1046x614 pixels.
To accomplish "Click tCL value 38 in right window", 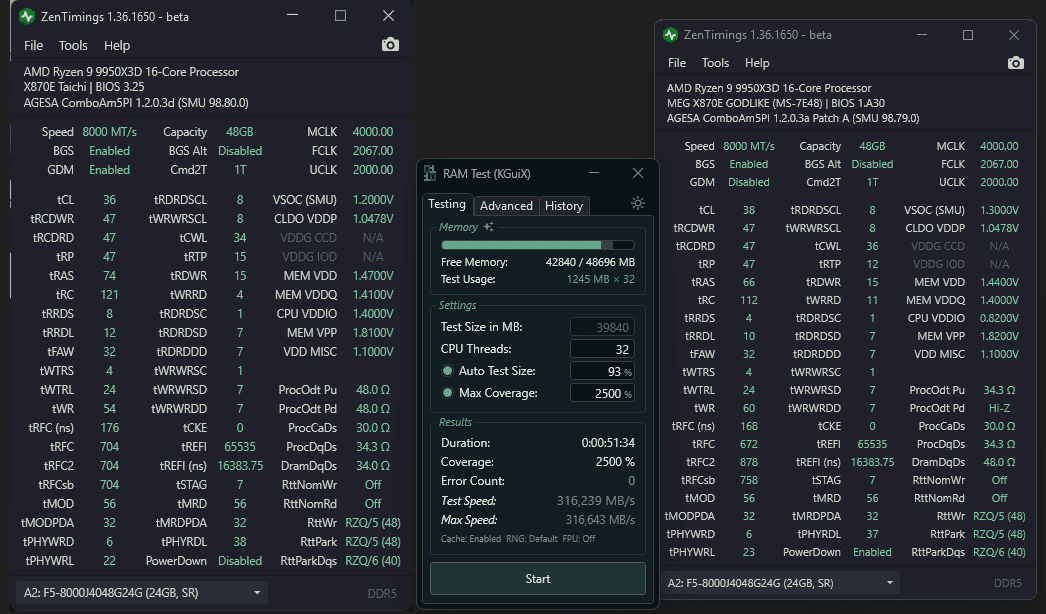I will click(748, 210).
